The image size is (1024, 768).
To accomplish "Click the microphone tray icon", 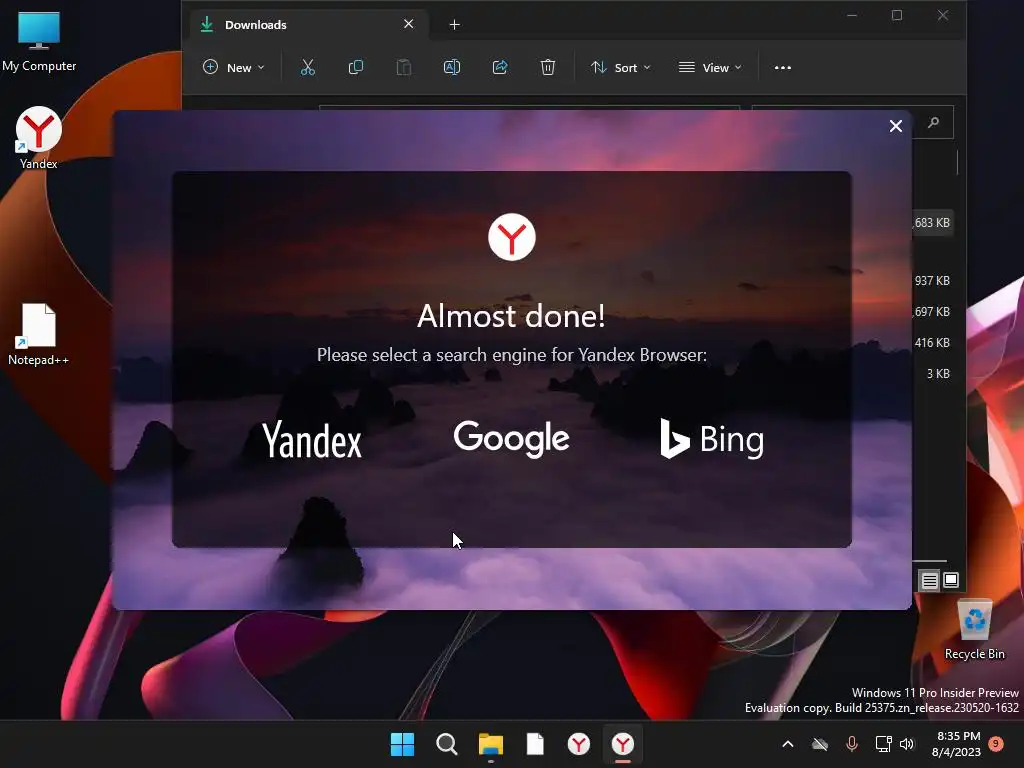I will pos(852,744).
